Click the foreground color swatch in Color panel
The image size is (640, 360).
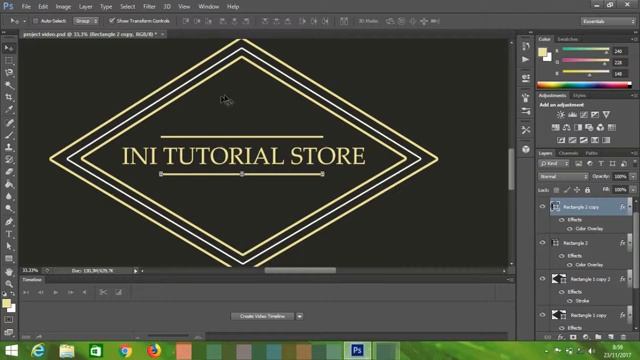pyautogui.click(x=542, y=52)
